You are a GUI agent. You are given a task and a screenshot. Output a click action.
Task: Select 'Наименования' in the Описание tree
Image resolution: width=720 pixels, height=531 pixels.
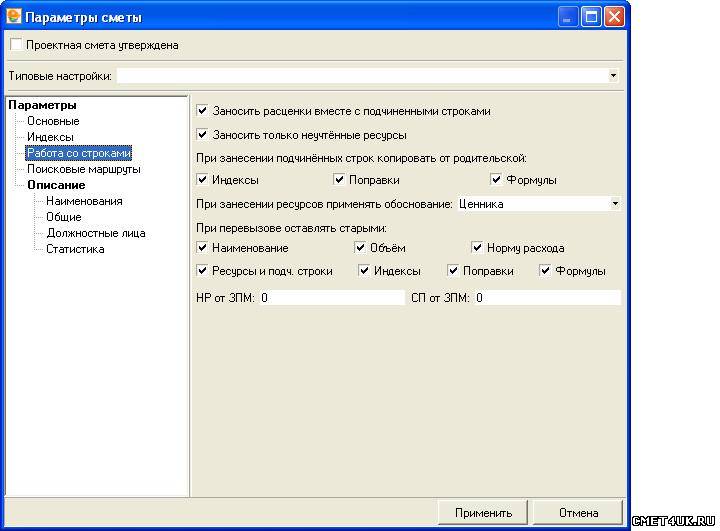pyautogui.click(x=84, y=201)
